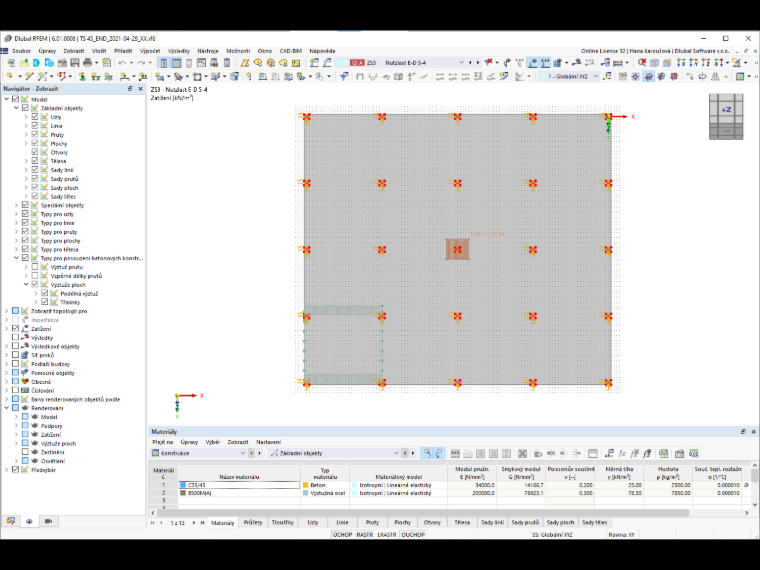Switch to the Plochy tab

point(402,522)
